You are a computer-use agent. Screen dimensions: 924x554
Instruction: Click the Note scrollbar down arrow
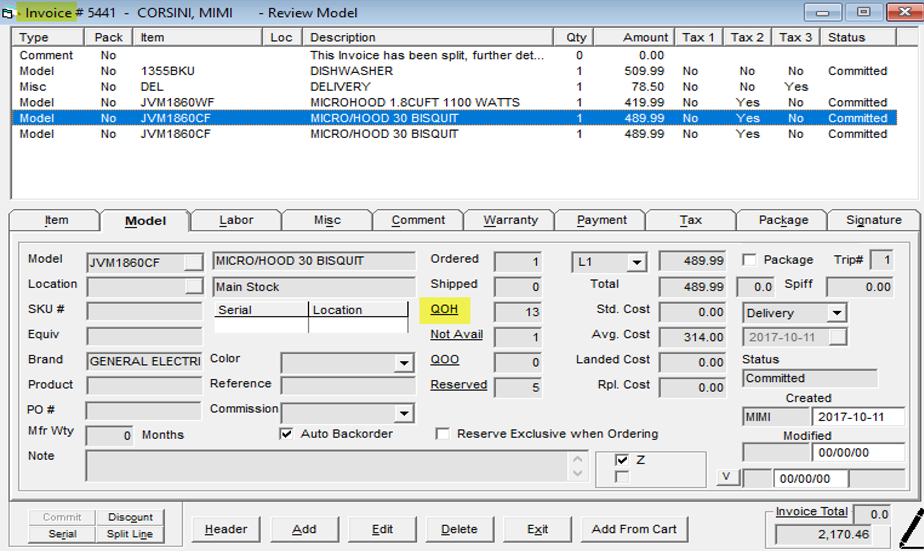[x=578, y=474]
